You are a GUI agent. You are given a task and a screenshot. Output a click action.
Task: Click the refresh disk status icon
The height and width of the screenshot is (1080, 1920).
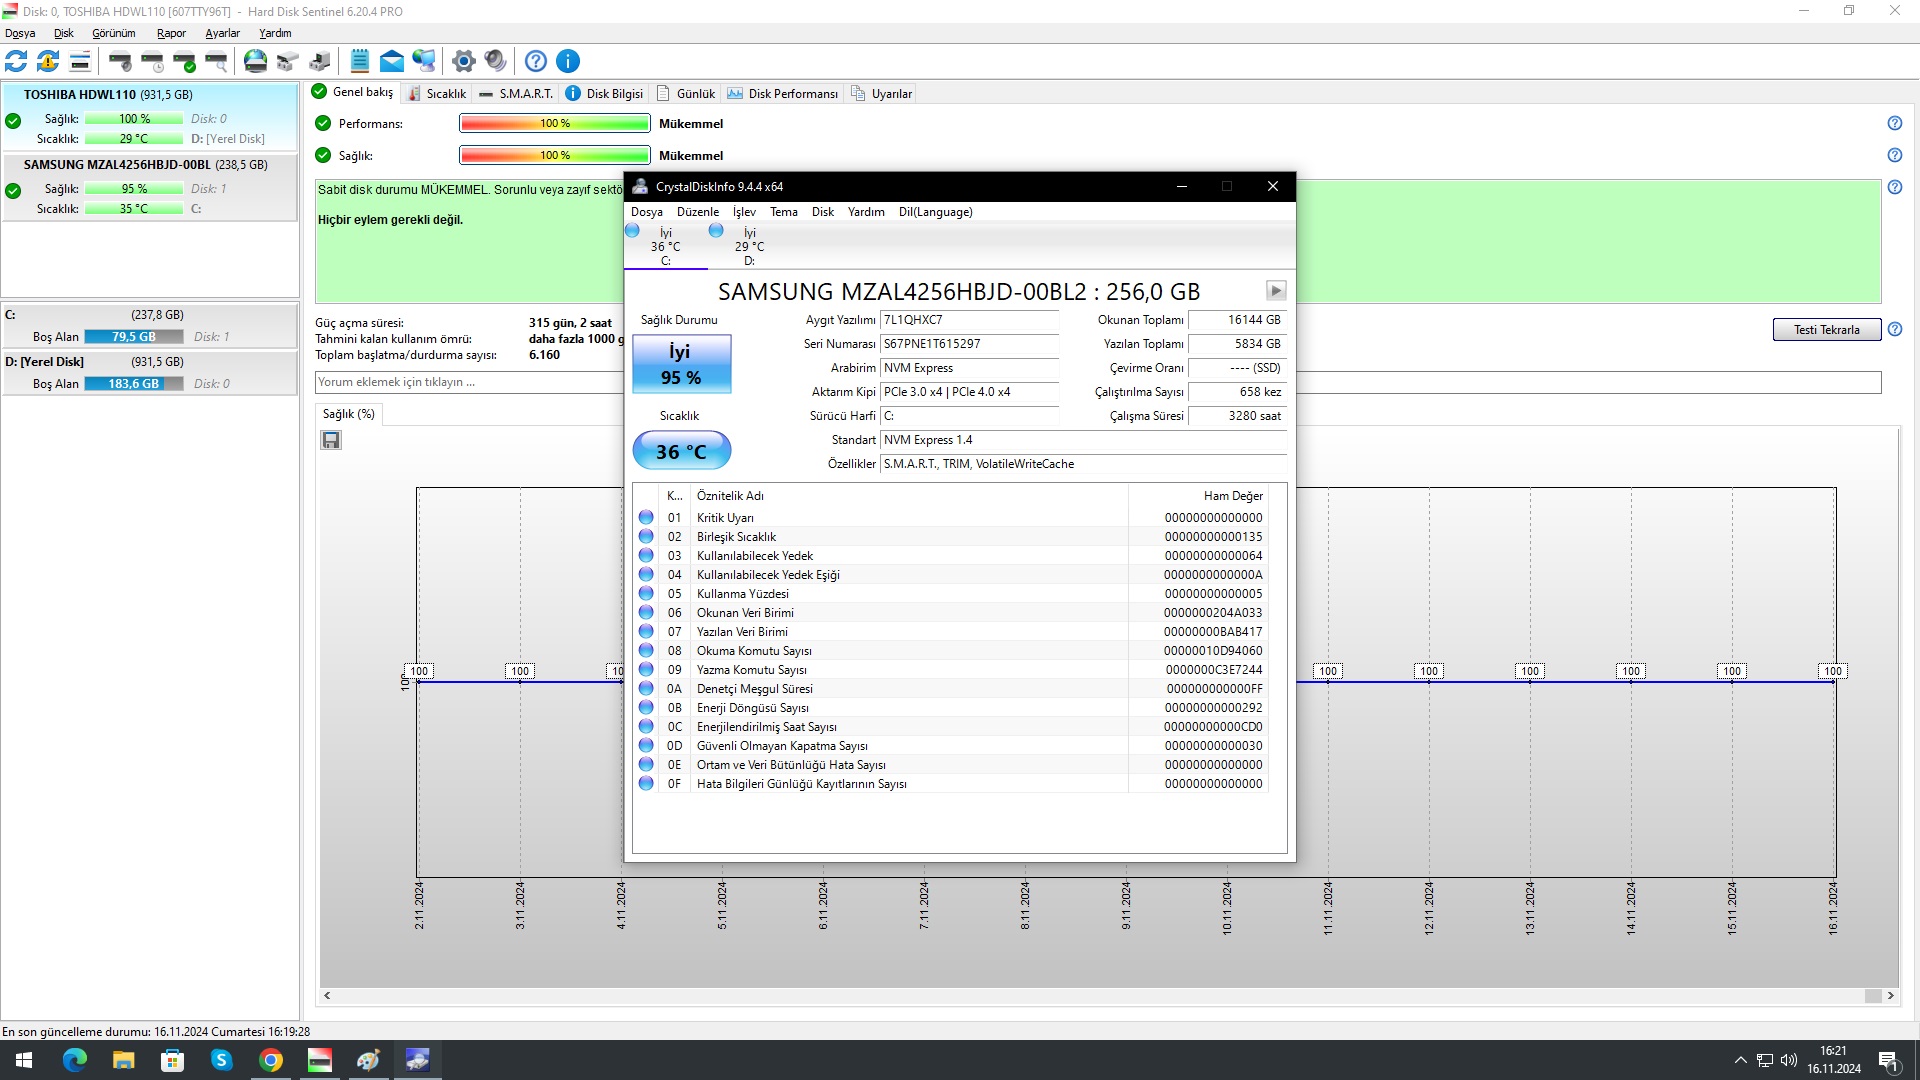coord(16,61)
